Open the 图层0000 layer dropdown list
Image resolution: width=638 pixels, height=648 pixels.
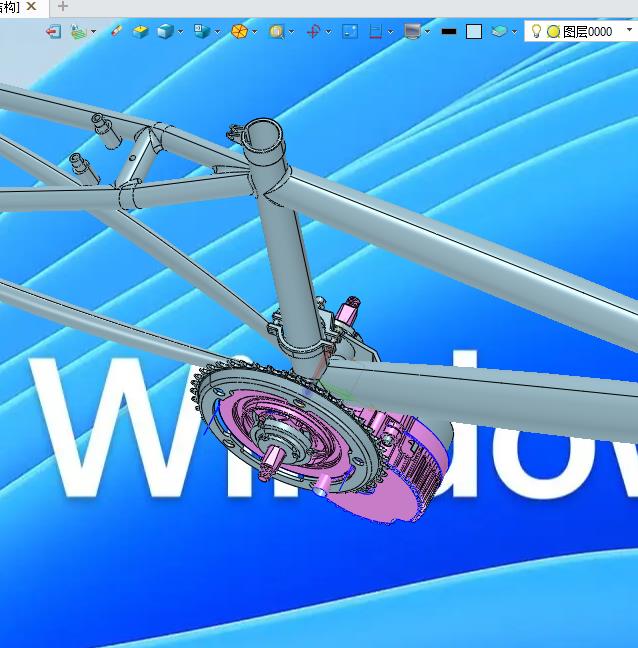coord(629,30)
